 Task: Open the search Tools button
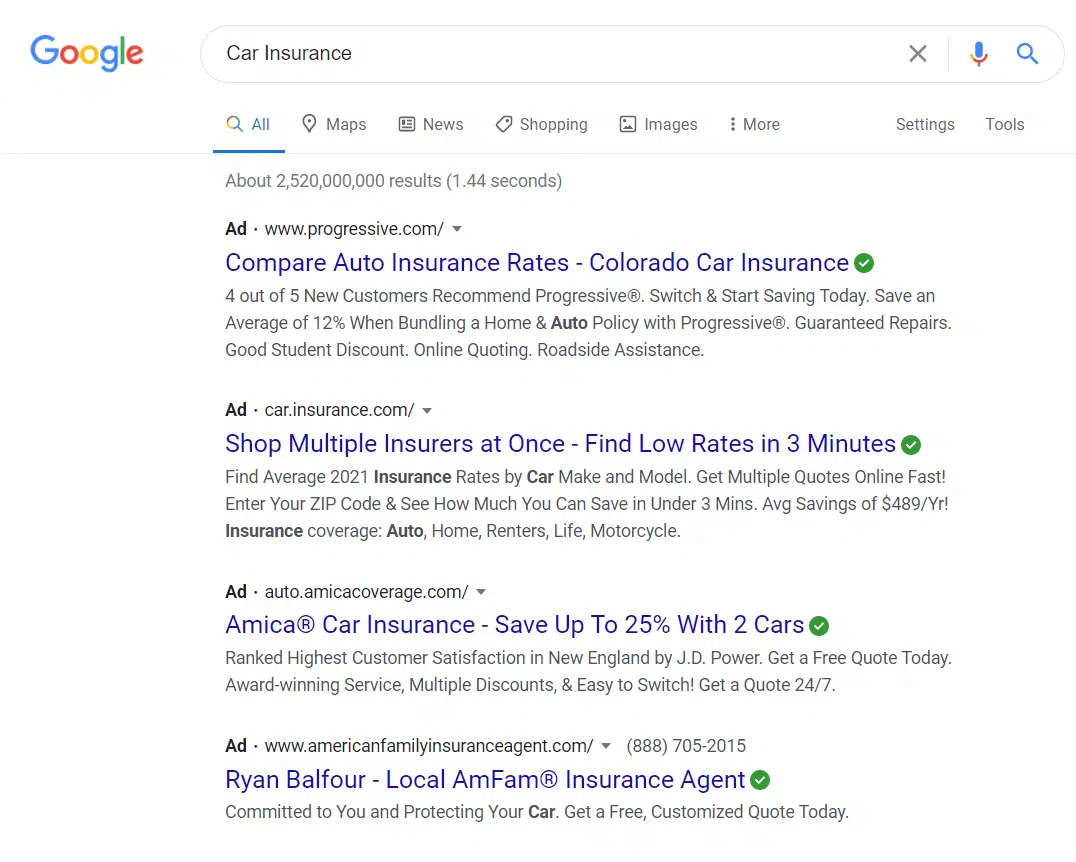(1004, 124)
